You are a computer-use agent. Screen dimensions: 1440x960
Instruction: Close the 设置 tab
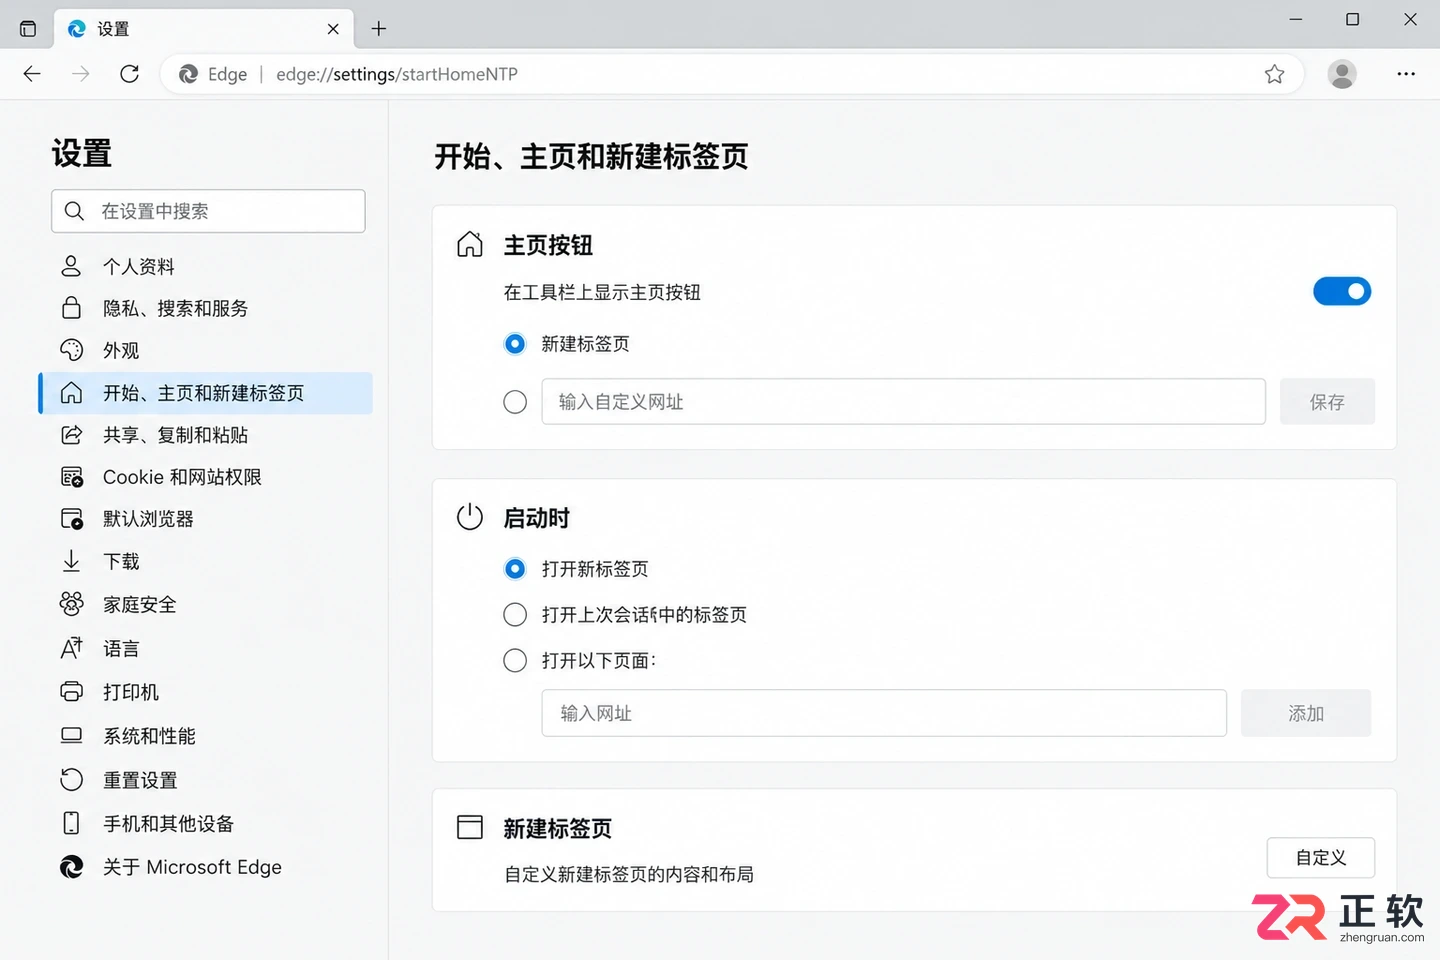[x=333, y=29]
